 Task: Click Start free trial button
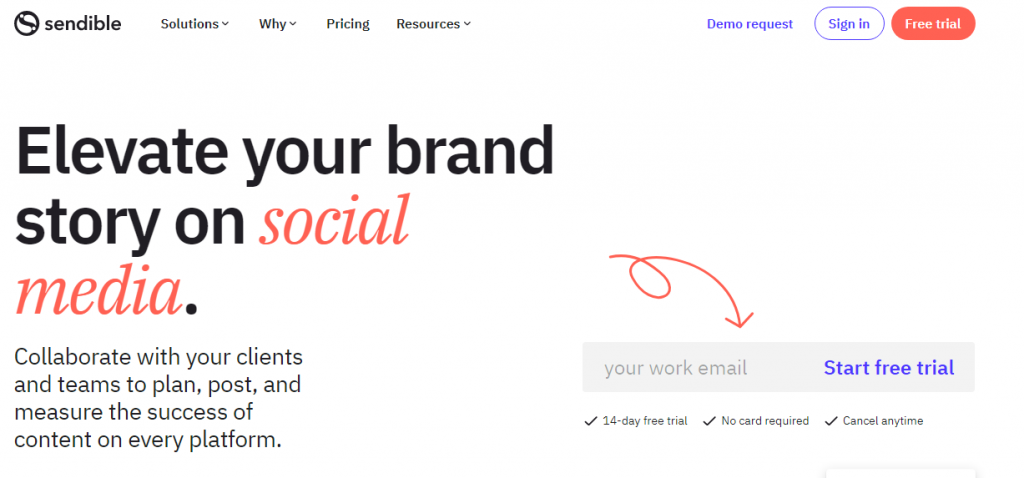[x=889, y=368]
